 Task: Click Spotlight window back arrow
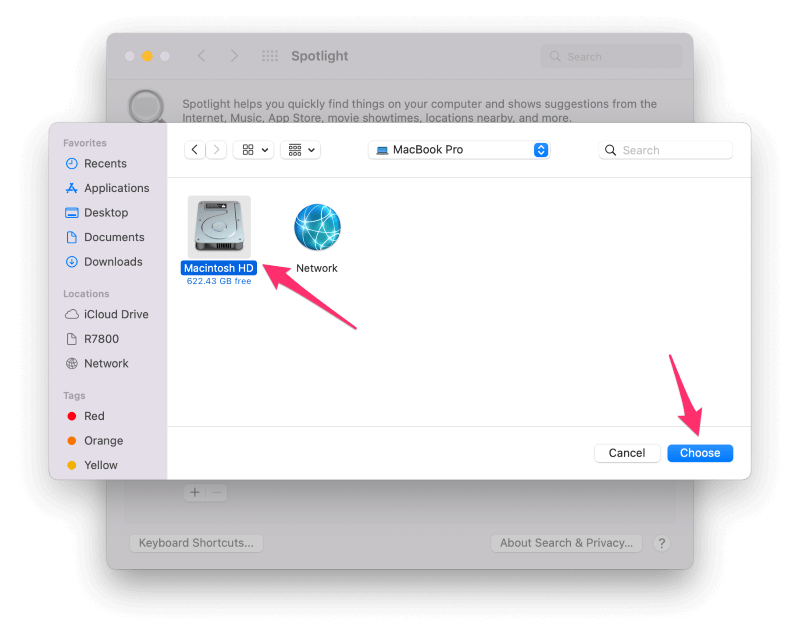pos(202,56)
